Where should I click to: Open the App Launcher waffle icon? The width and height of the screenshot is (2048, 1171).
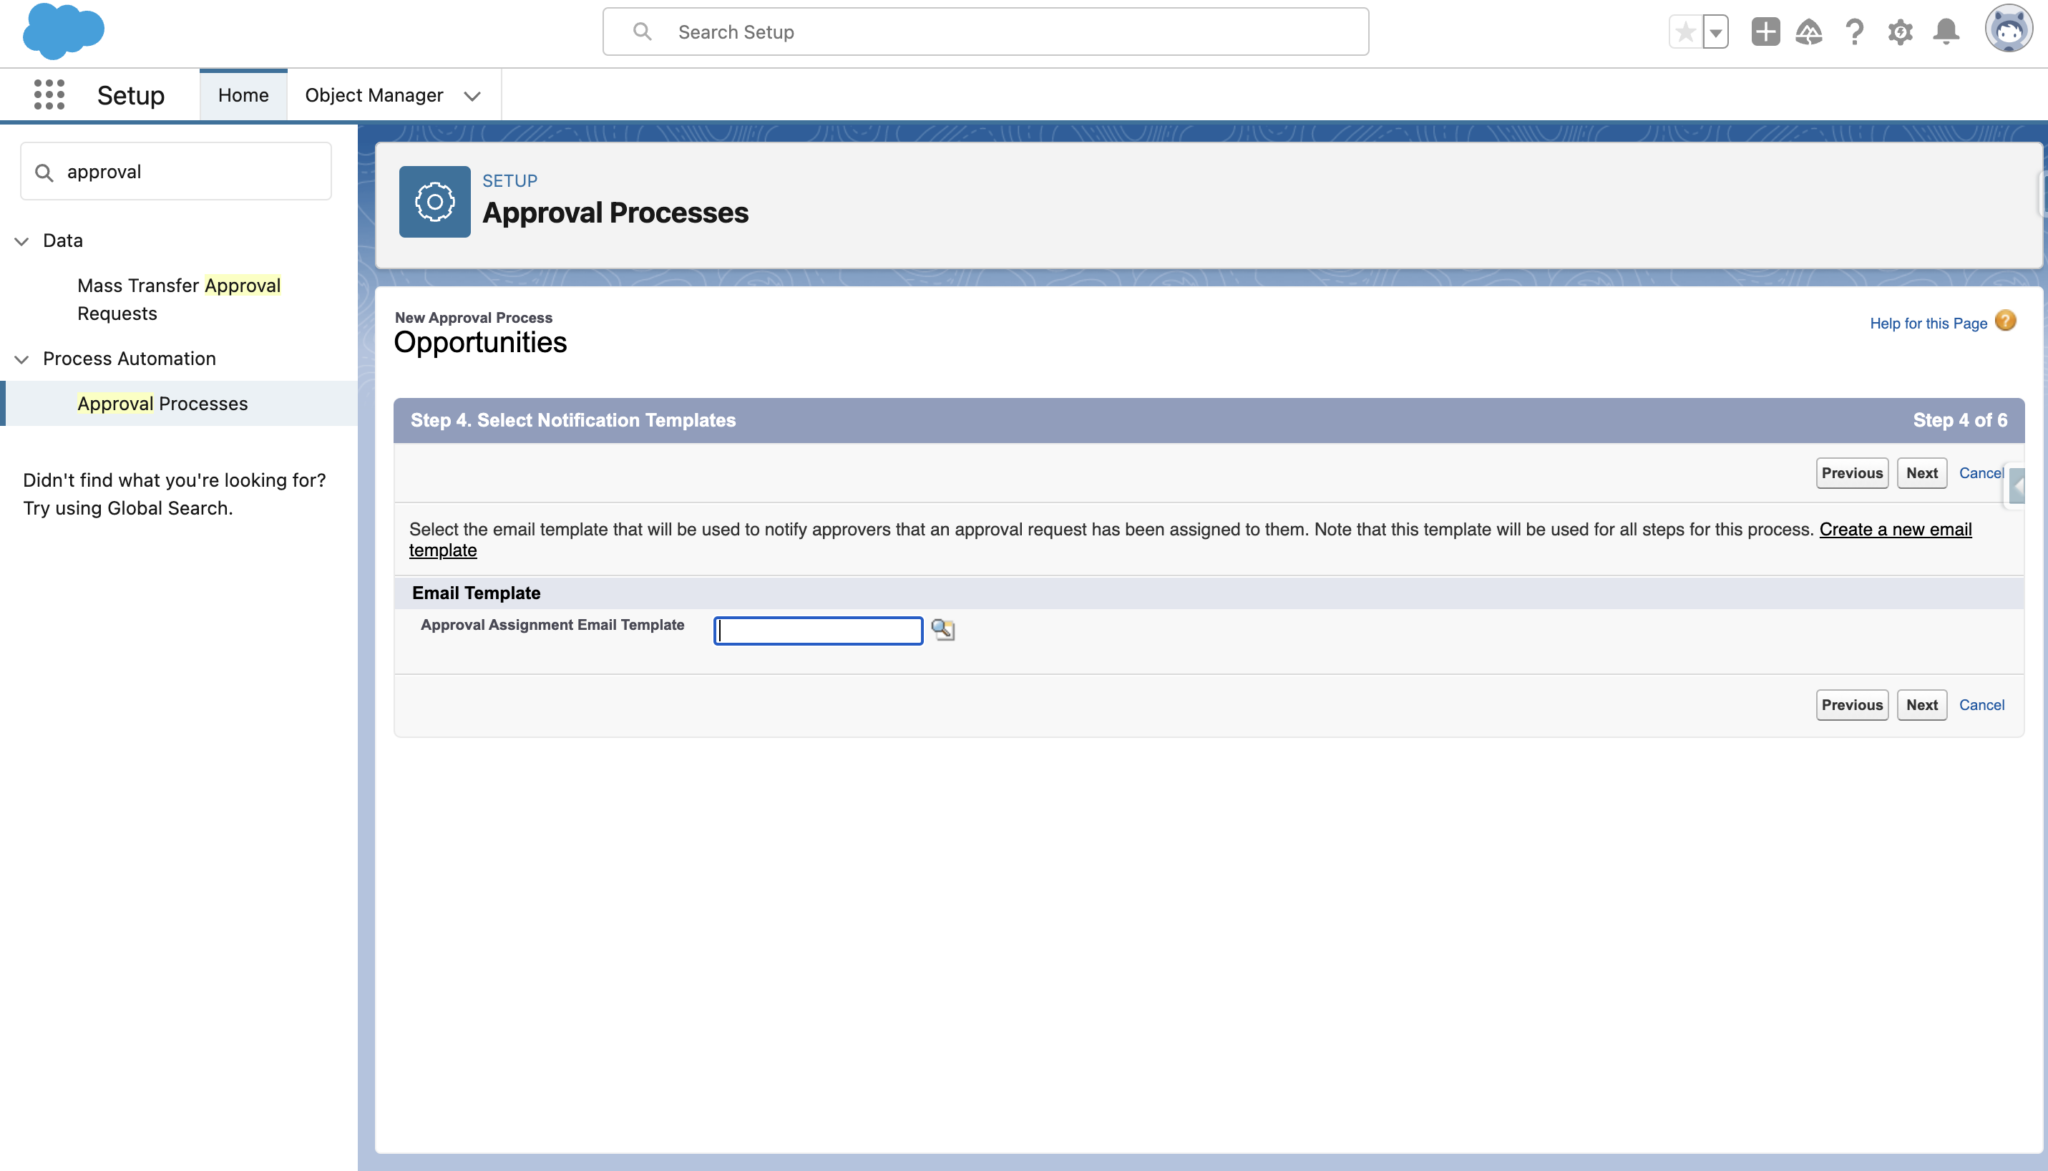click(x=48, y=94)
